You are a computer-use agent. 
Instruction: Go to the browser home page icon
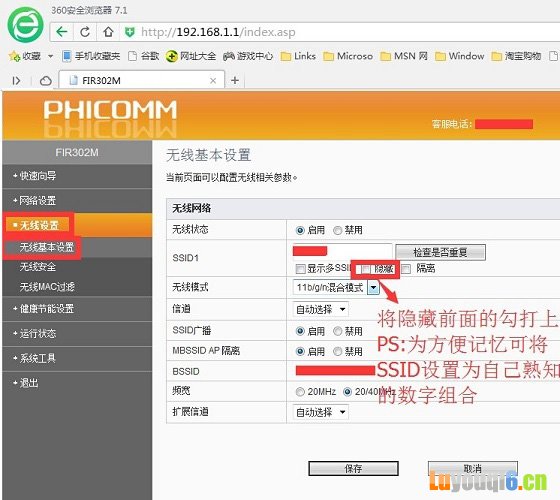click(x=108, y=32)
